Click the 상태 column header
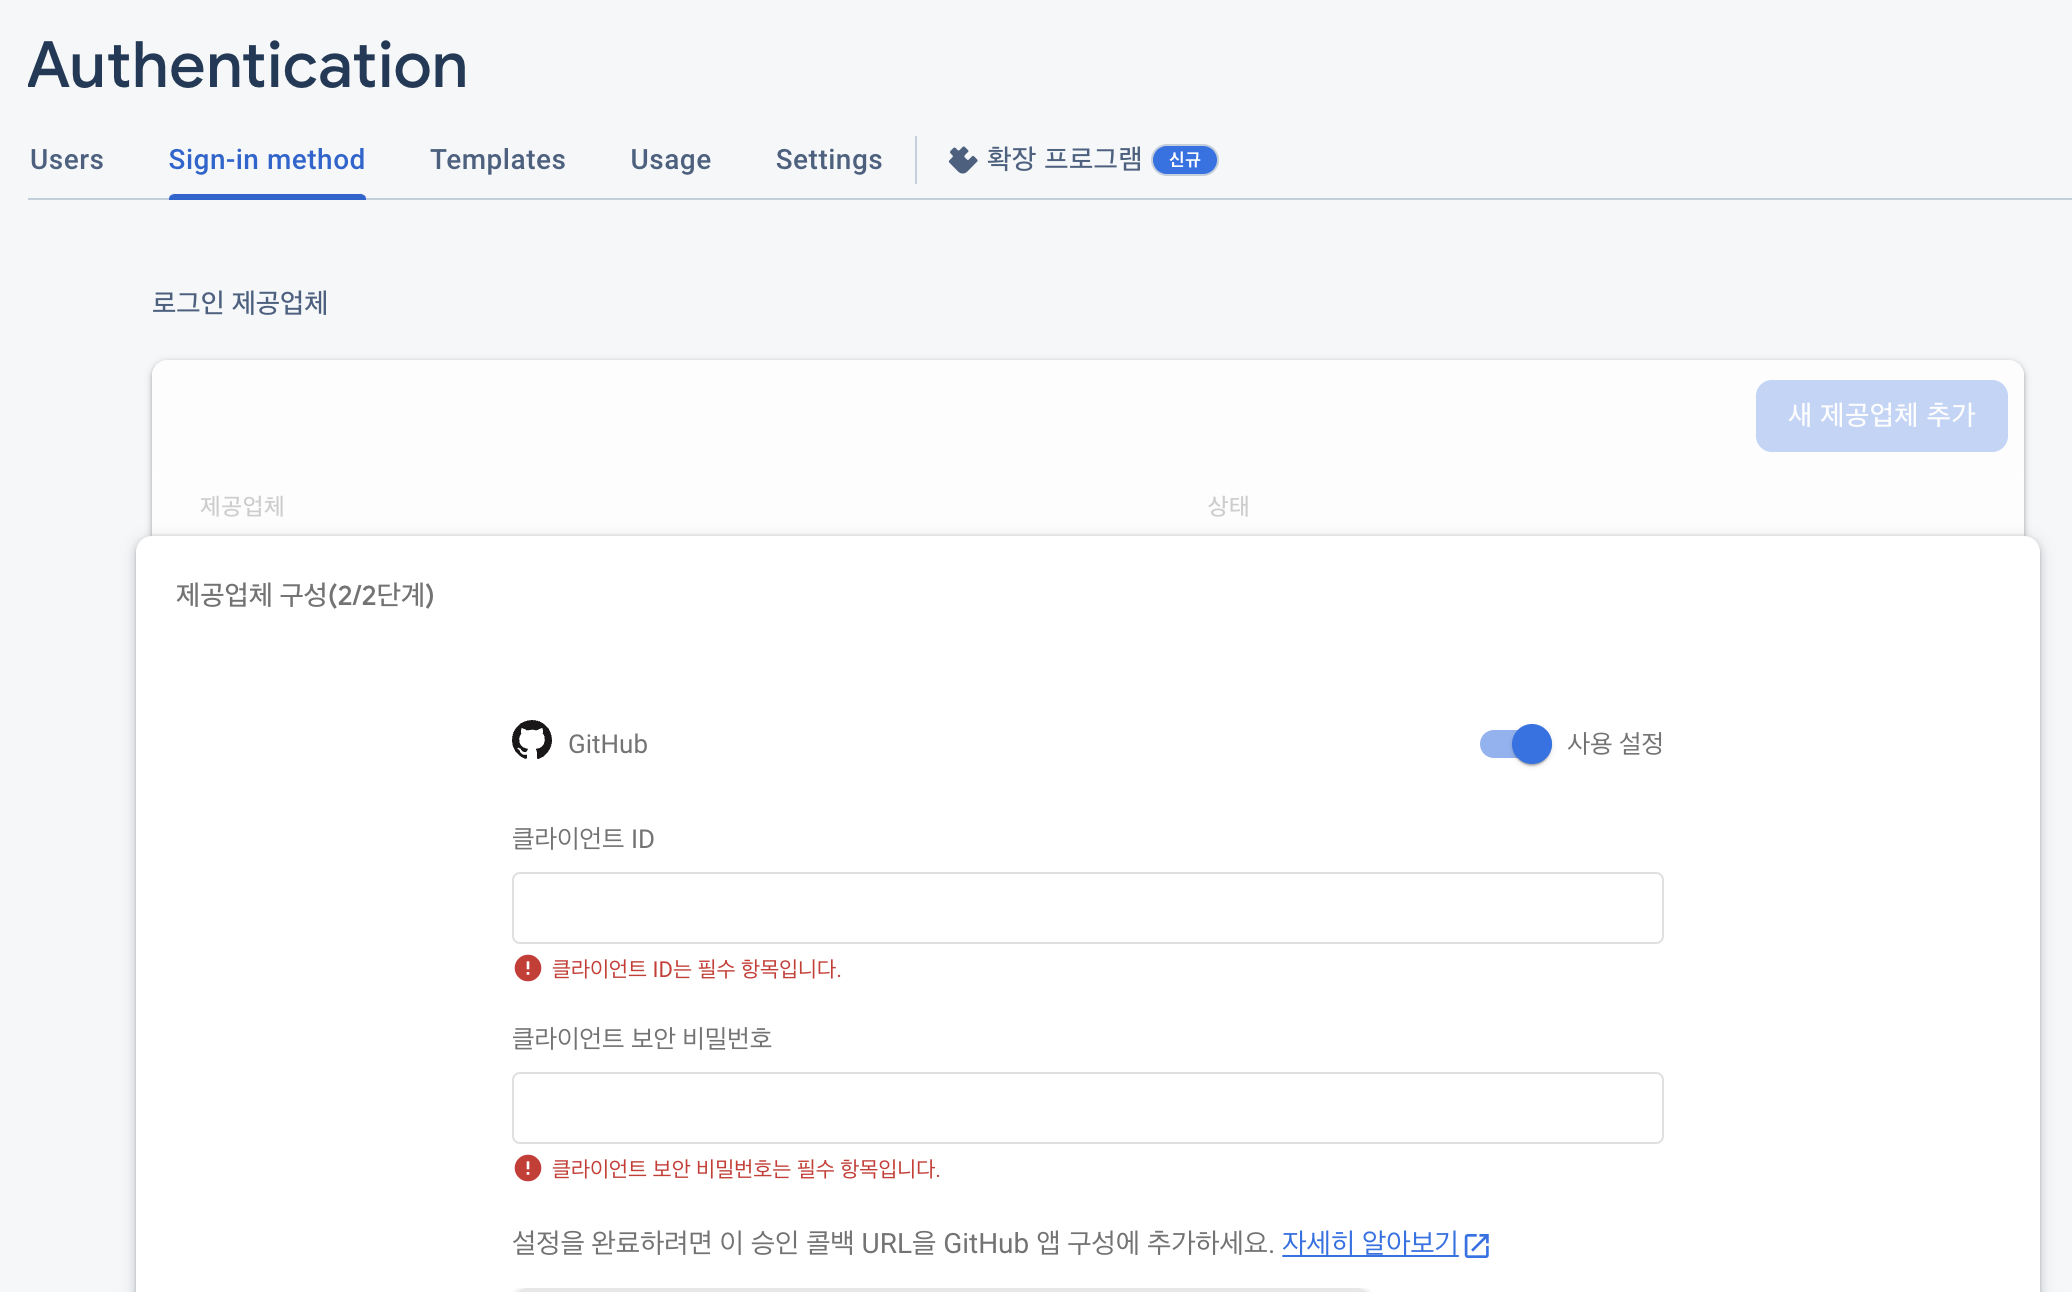This screenshot has width=2072, height=1292. [1228, 506]
